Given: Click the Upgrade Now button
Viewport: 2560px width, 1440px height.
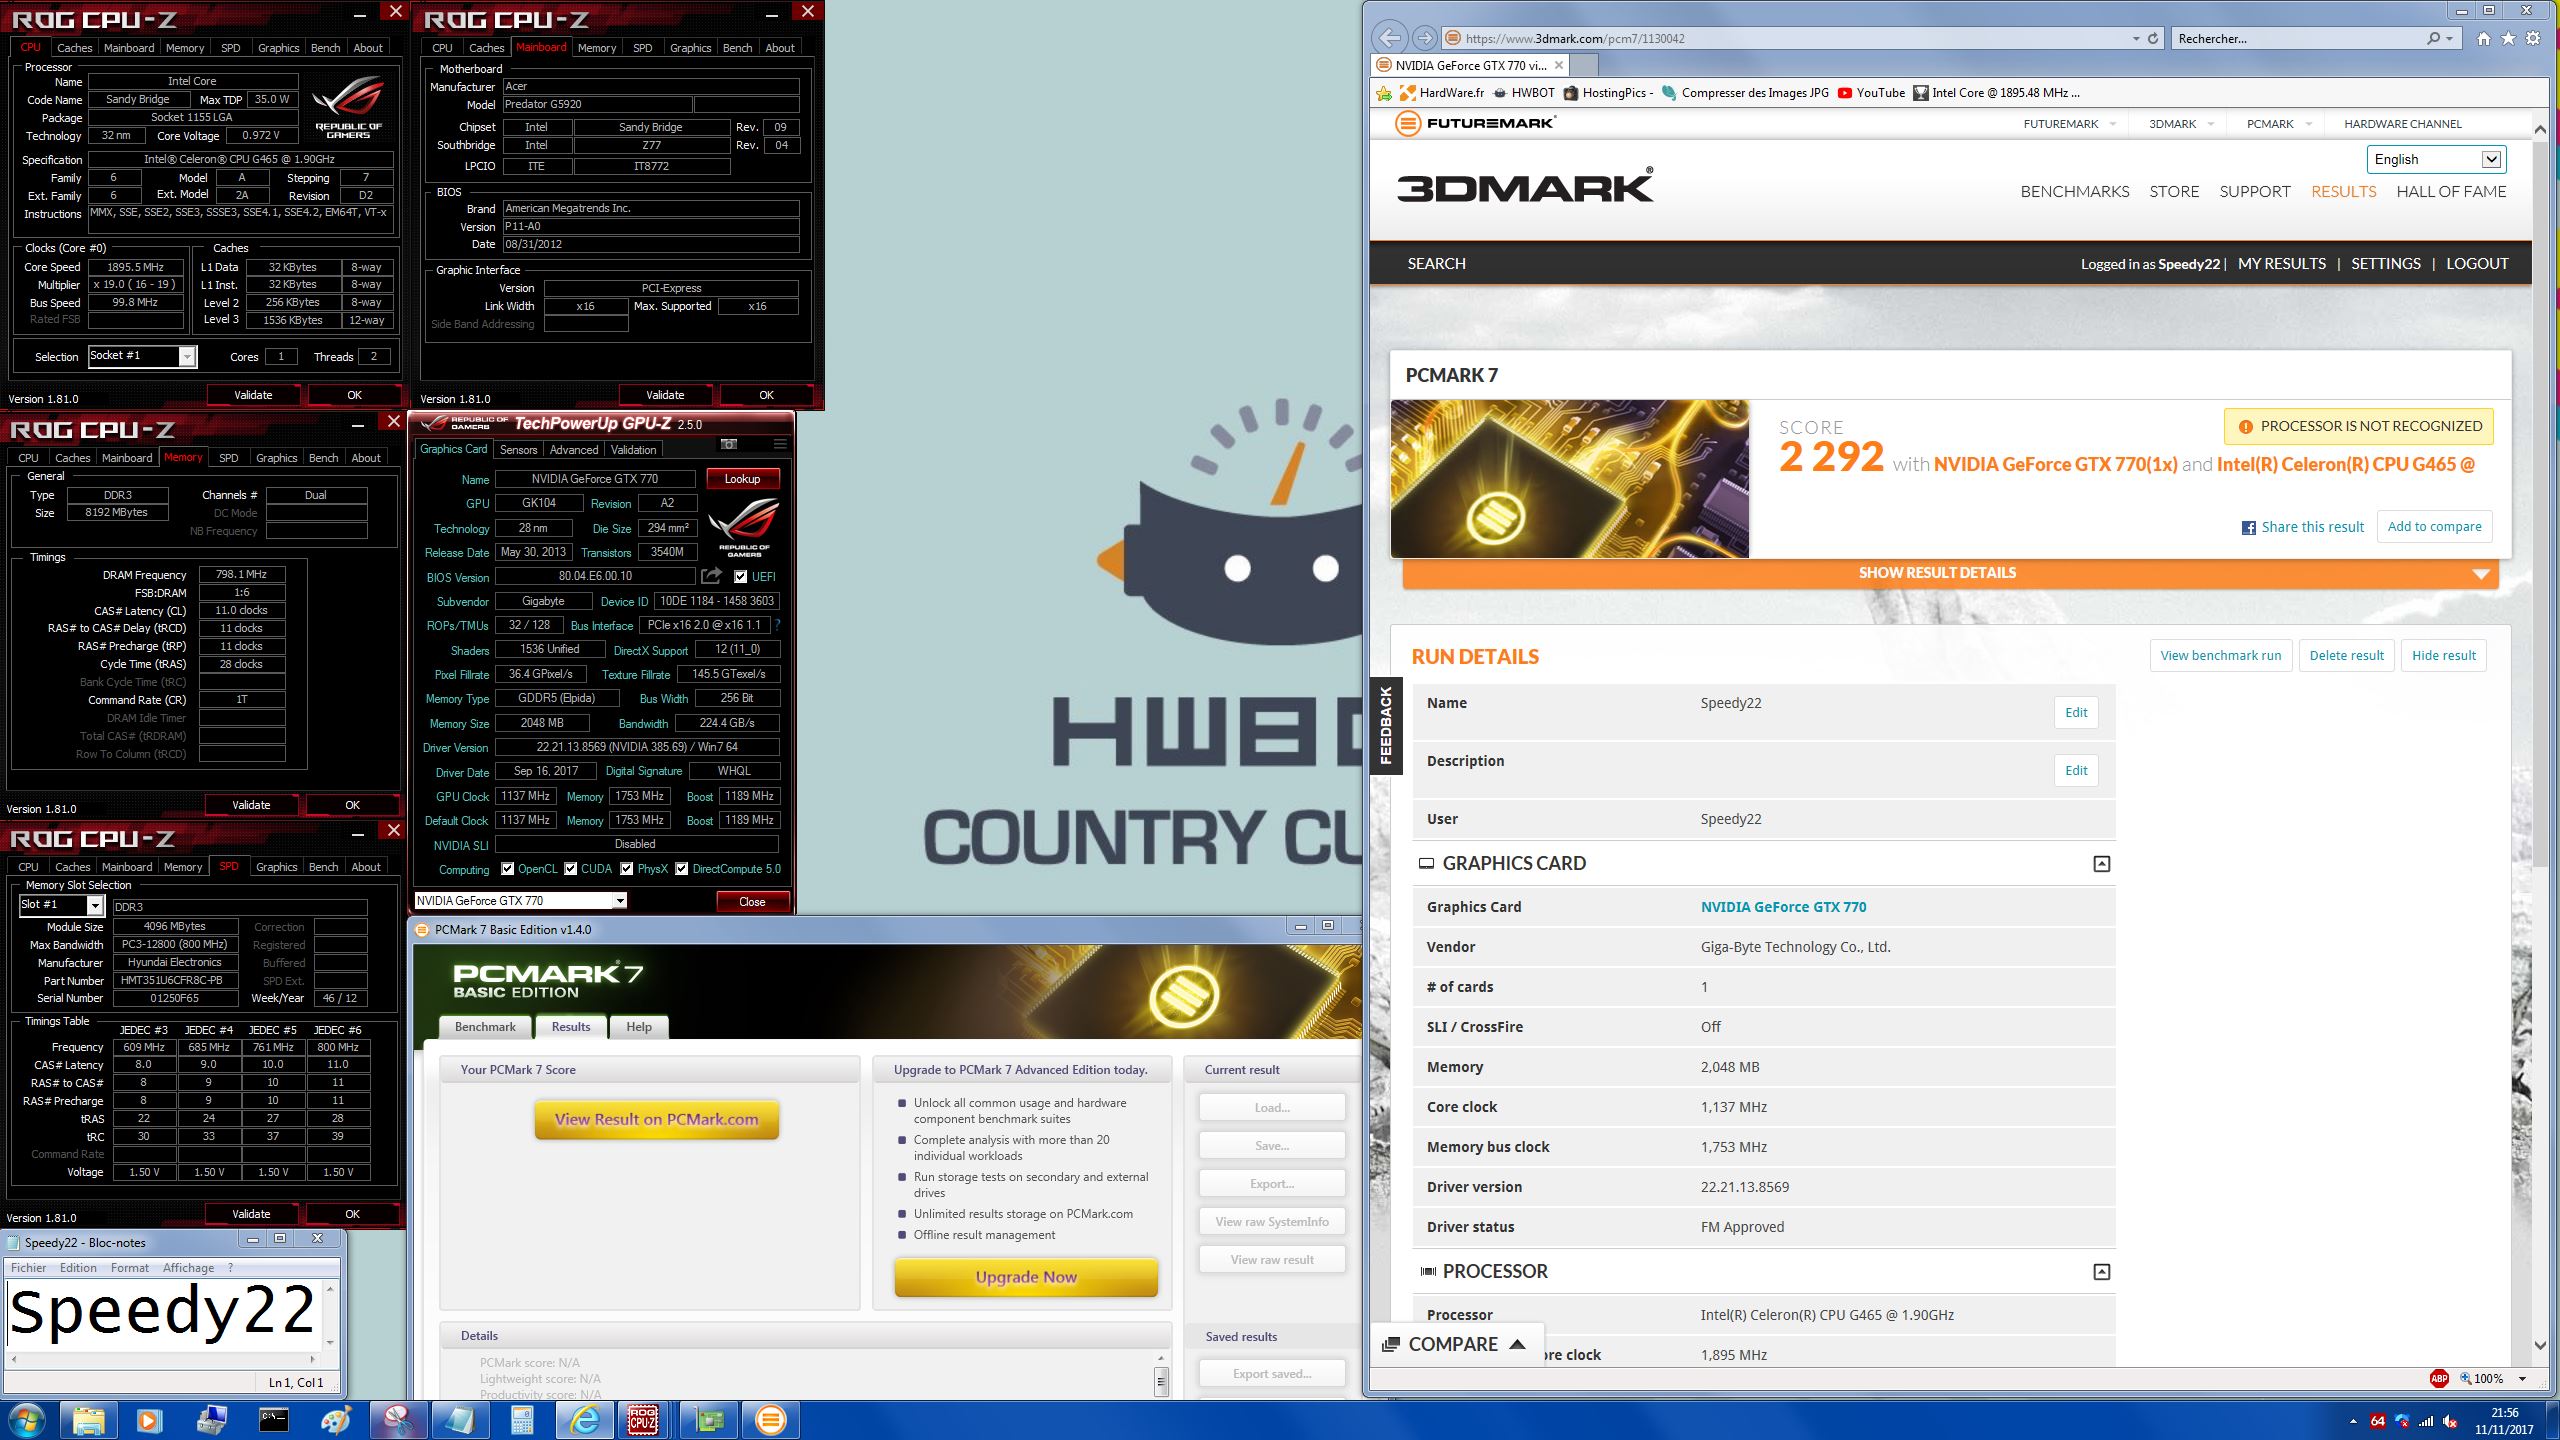Looking at the screenshot, I should point(1026,1277).
